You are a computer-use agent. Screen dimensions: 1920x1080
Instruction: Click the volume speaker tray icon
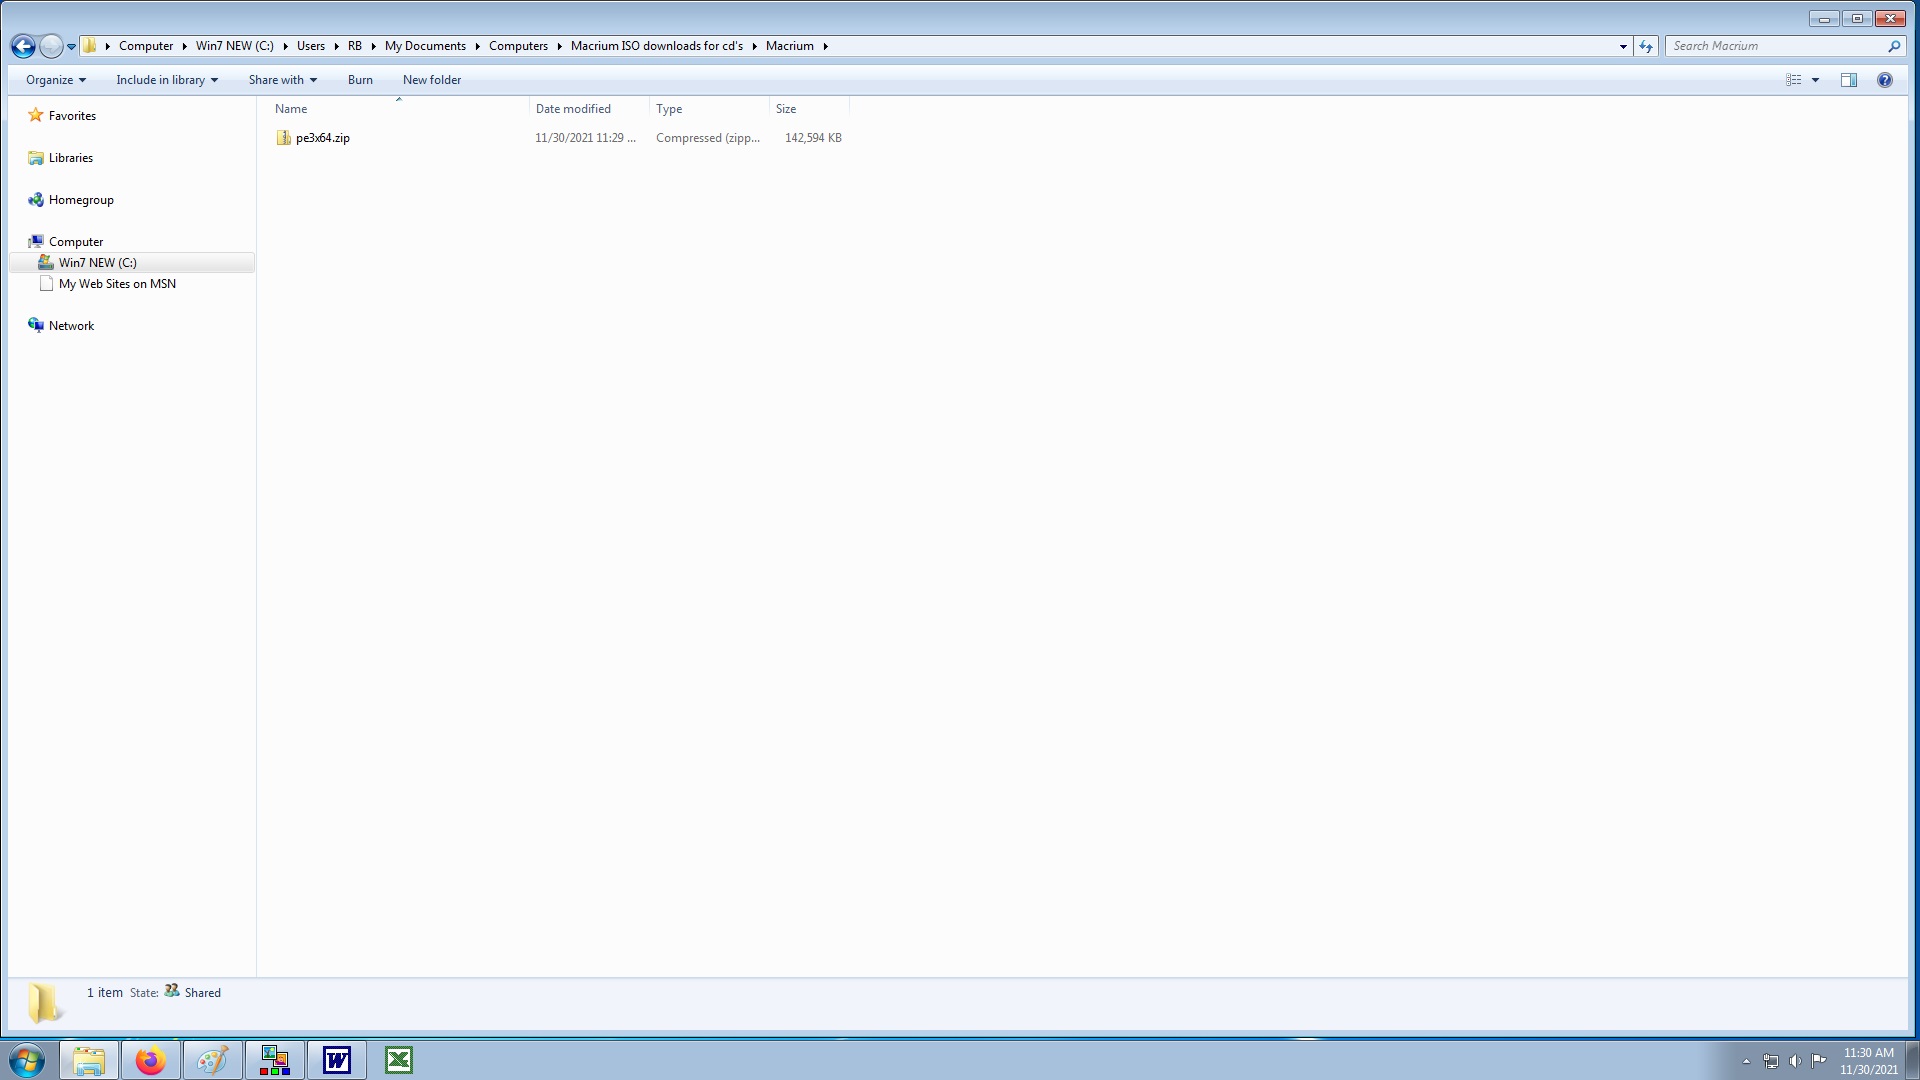coord(1795,1061)
